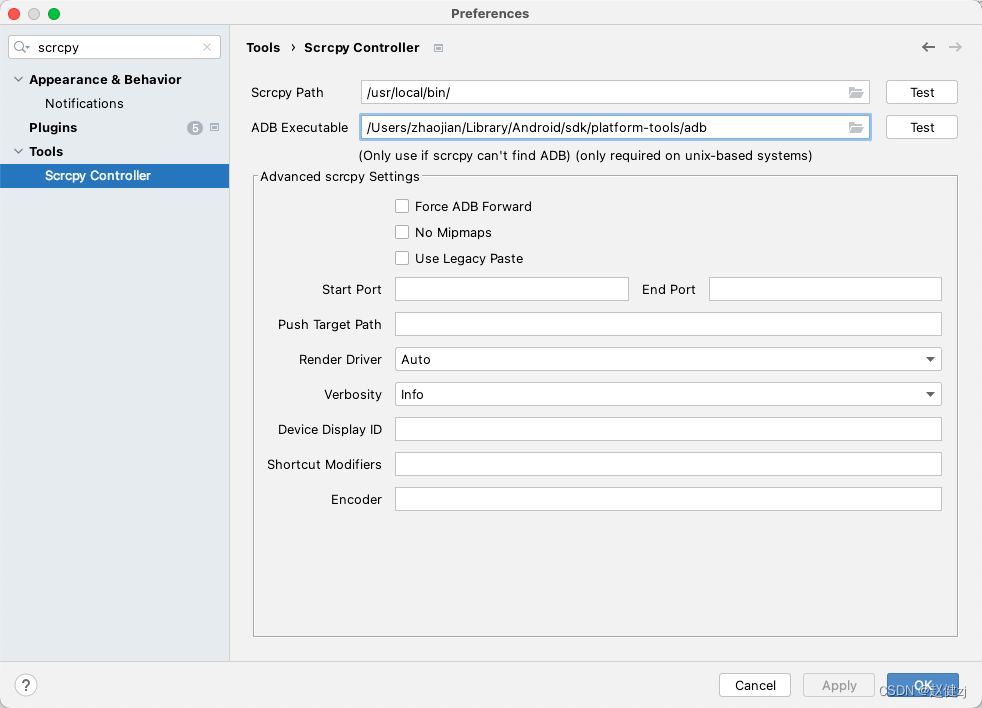982x708 pixels.
Task: Open the Render Driver dropdown
Action: pyautogui.click(x=930, y=359)
